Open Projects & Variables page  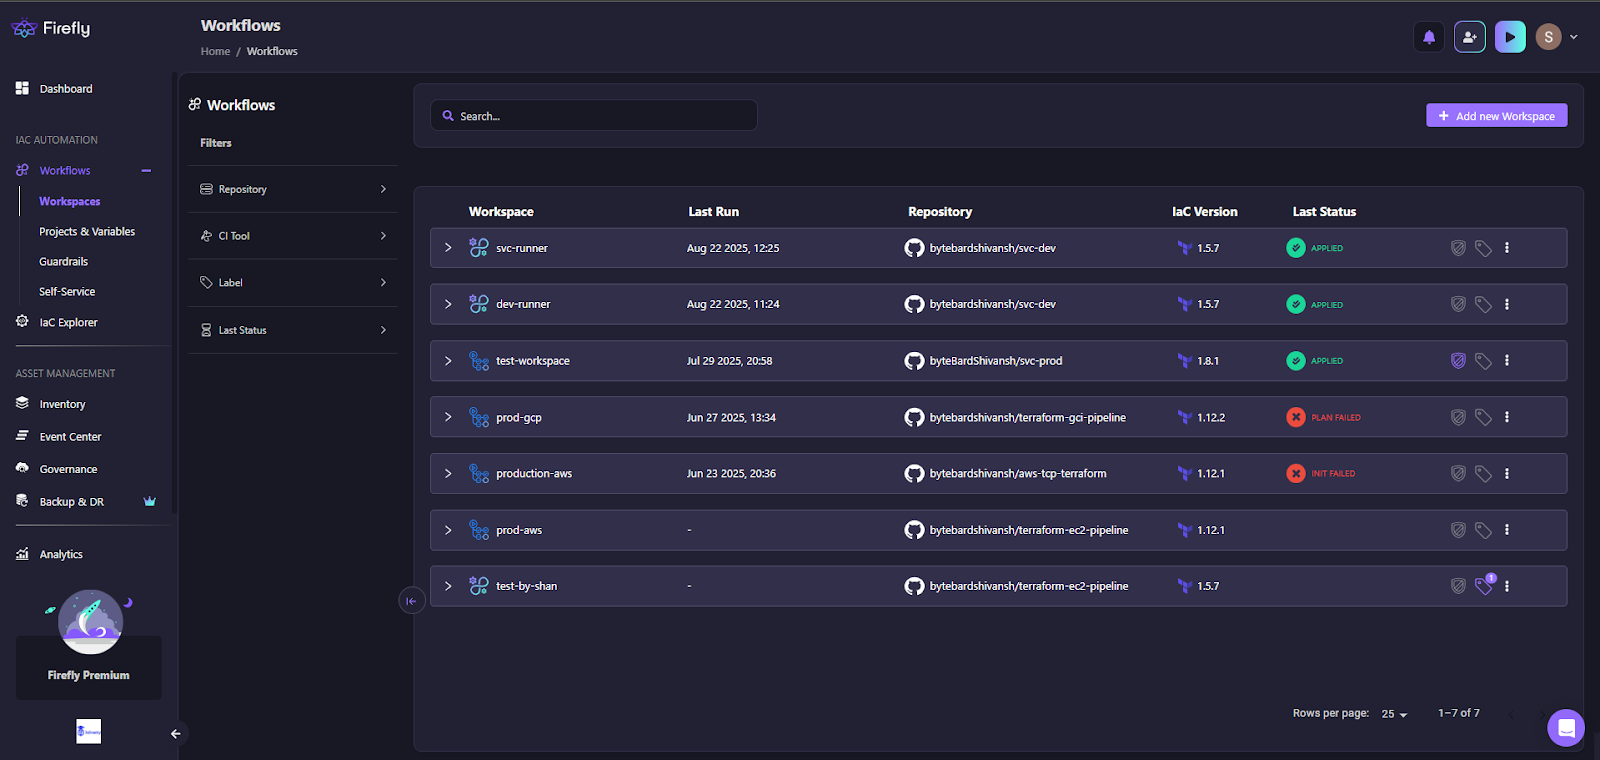[x=87, y=231]
